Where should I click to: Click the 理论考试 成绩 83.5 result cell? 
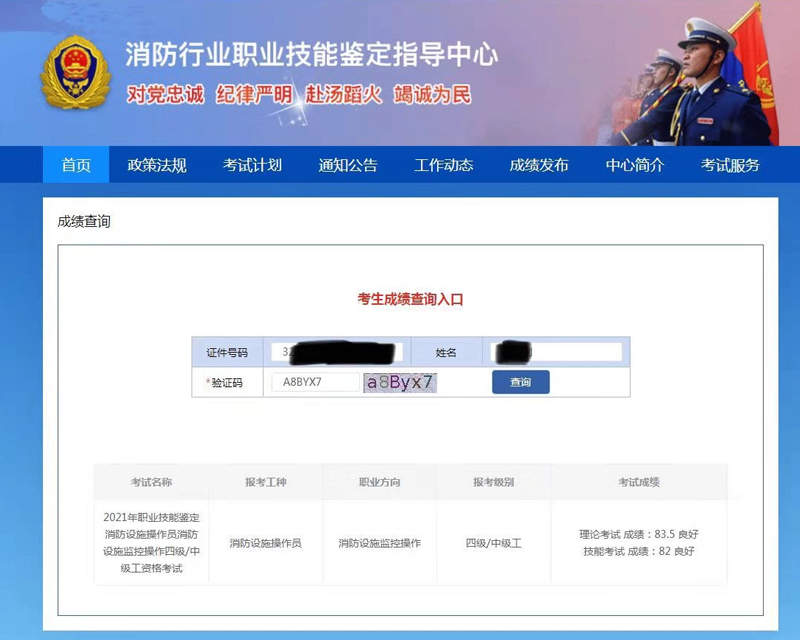tap(639, 534)
